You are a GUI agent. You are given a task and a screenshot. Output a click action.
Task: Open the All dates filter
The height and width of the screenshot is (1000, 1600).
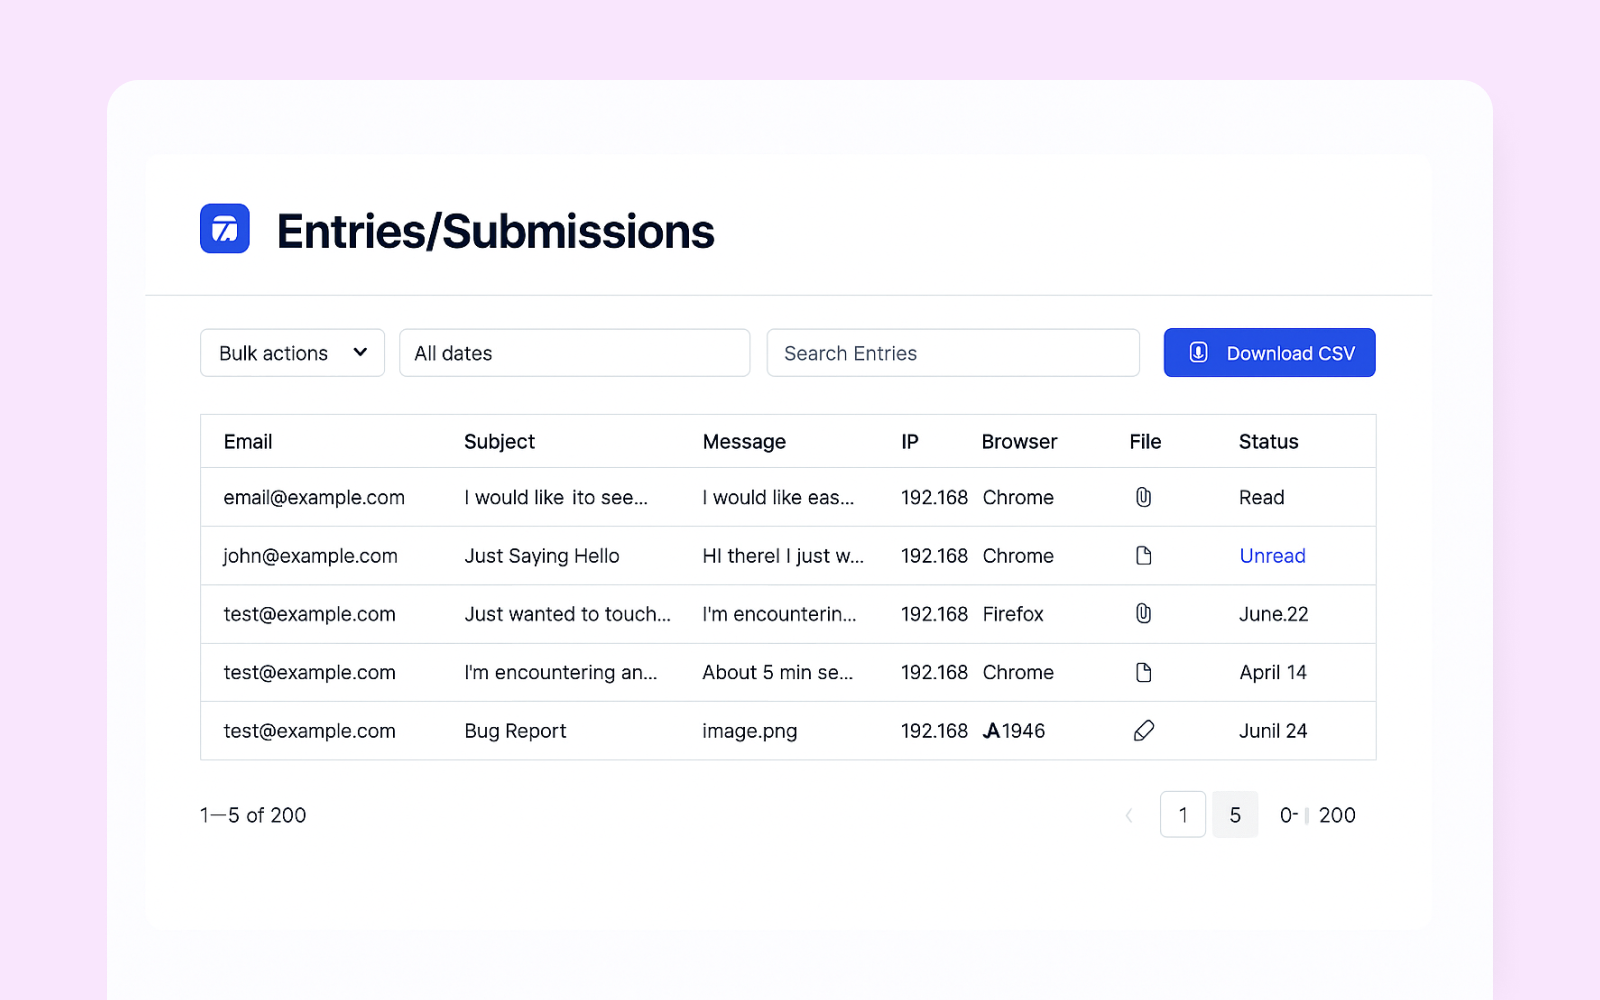(x=574, y=353)
